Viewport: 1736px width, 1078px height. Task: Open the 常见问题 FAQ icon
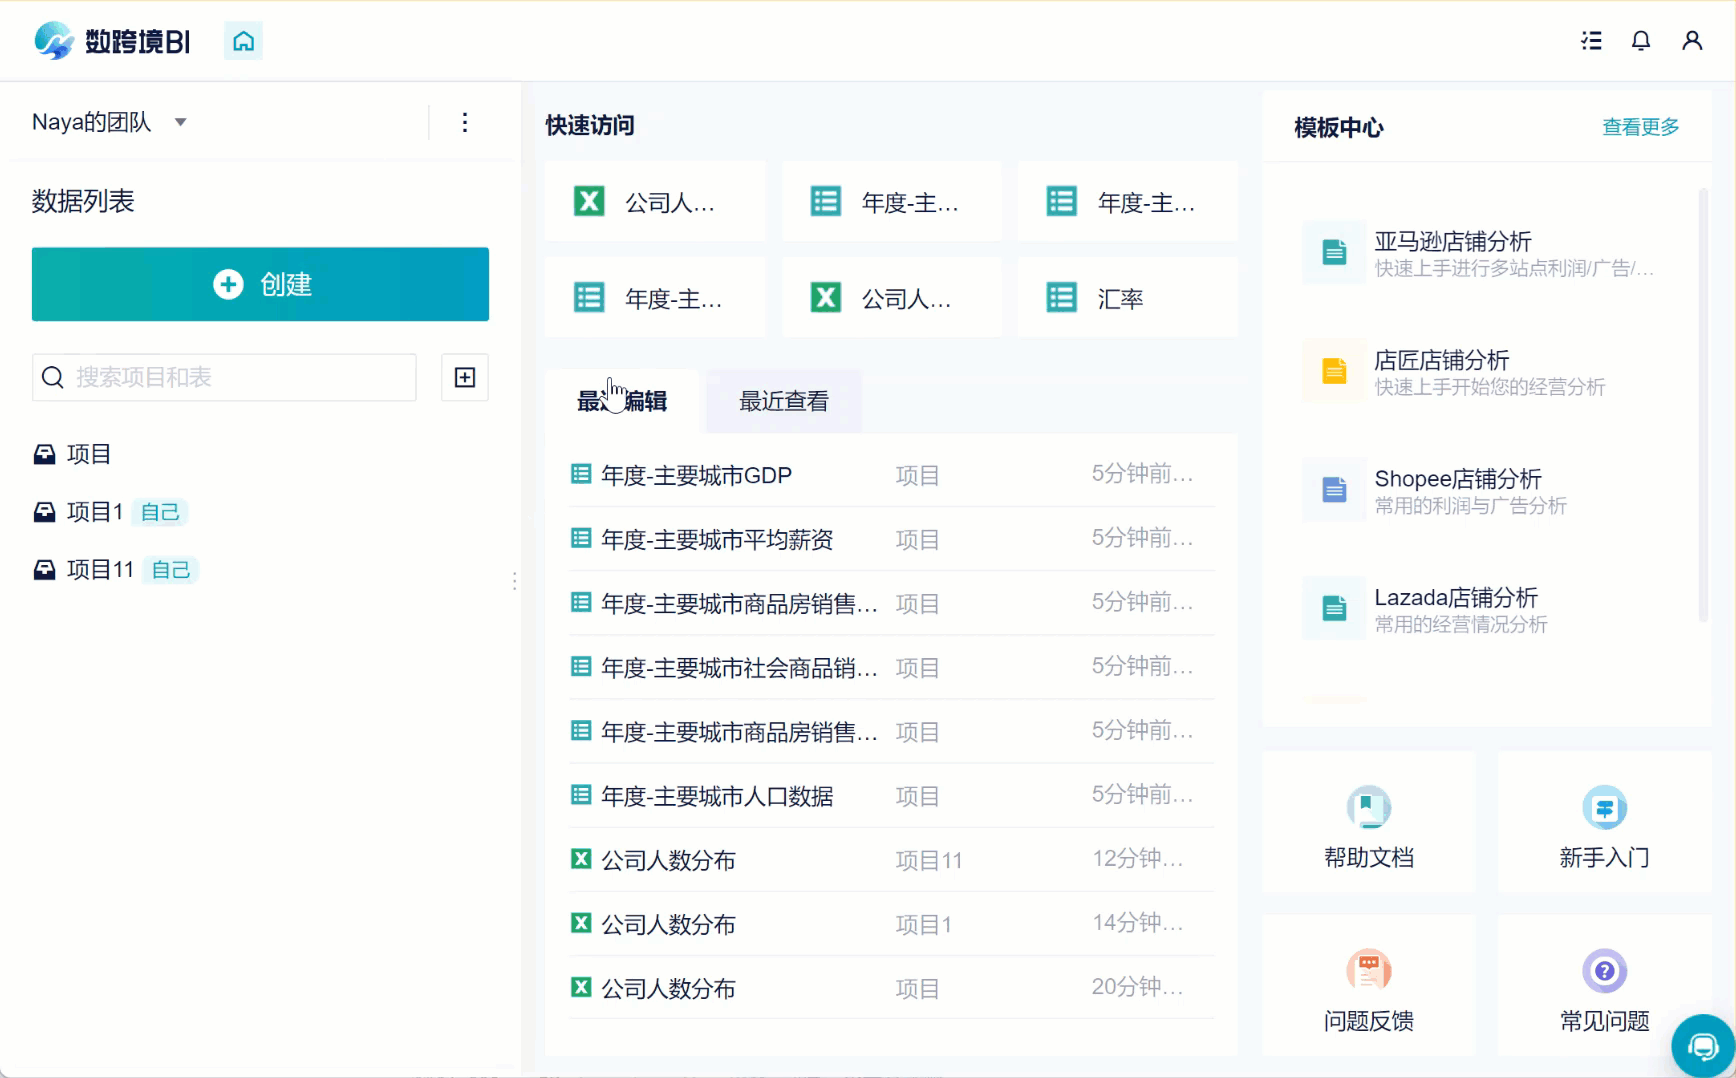pos(1604,971)
